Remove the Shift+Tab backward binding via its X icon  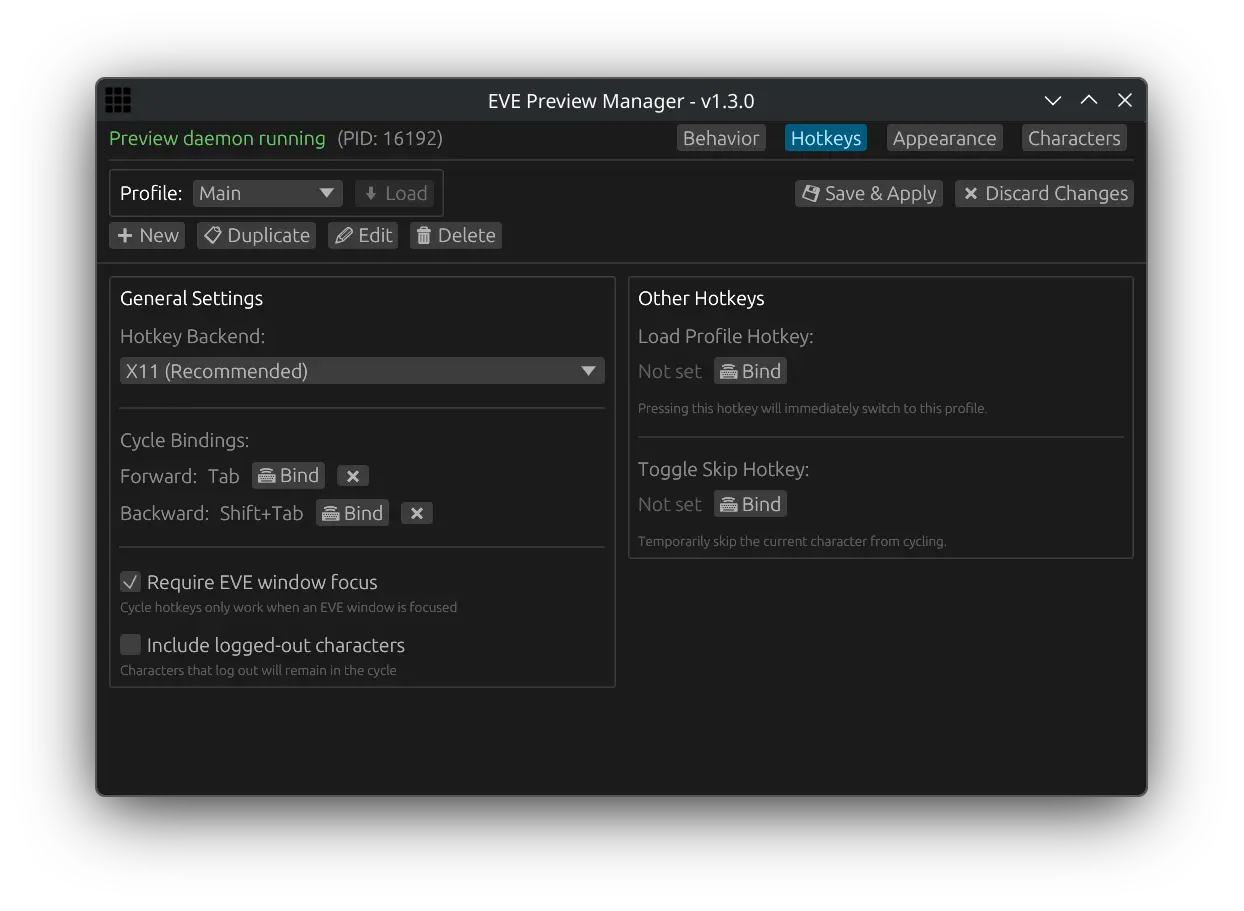click(417, 512)
